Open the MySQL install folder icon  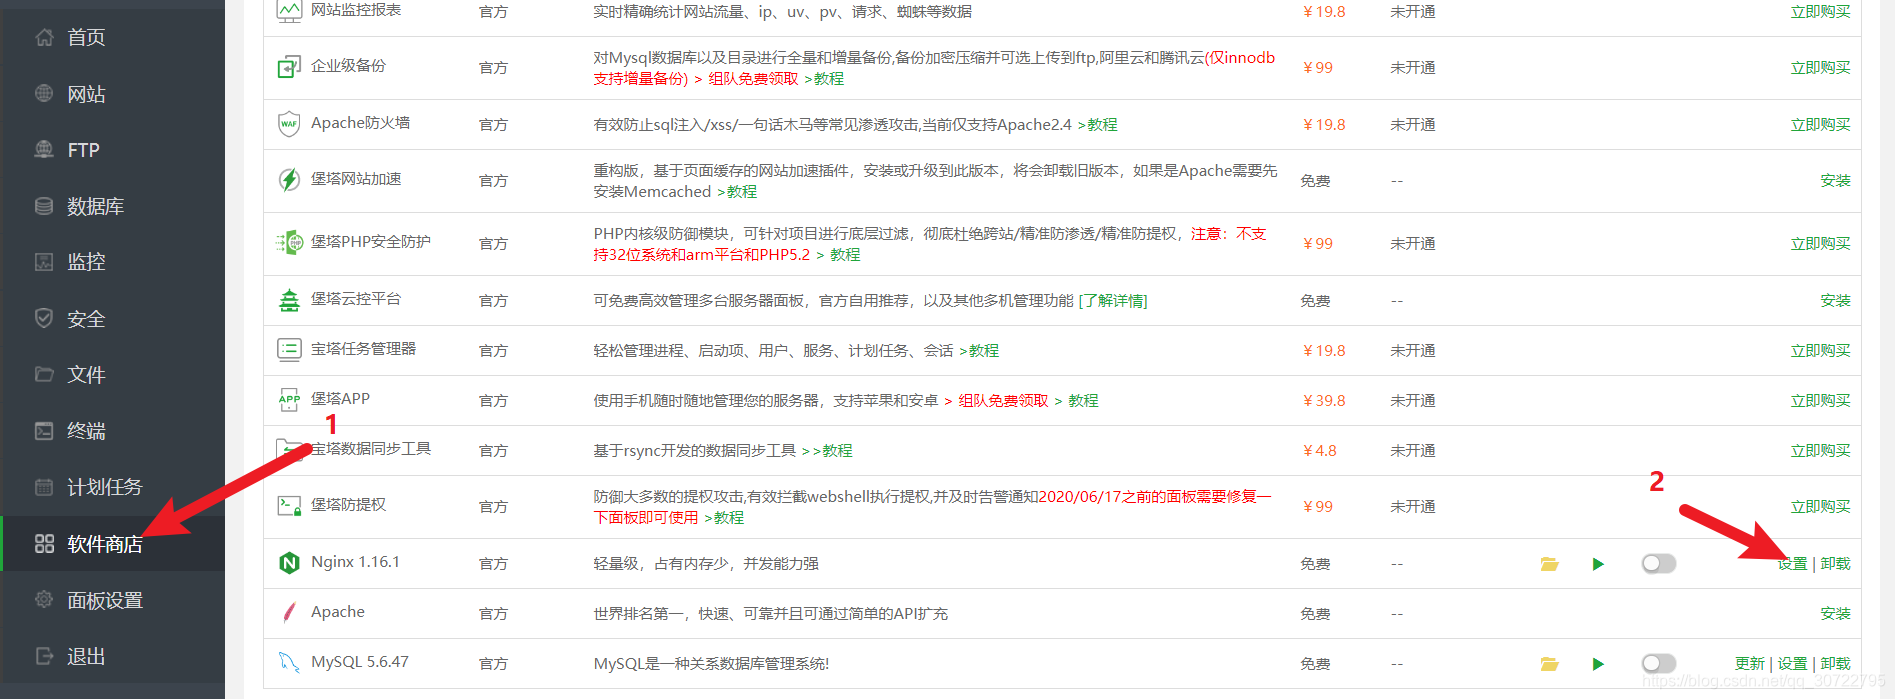[1550, 664]
